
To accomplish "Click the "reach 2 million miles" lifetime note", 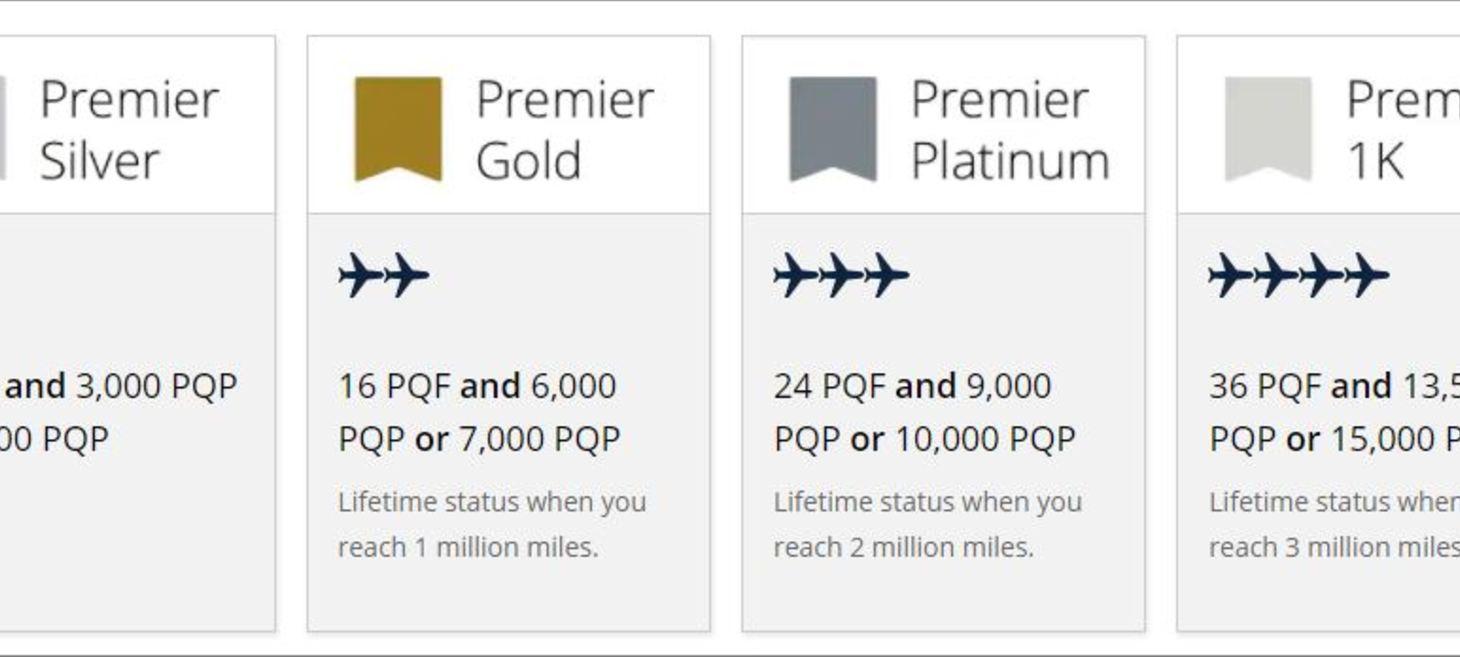I will click(903, 547).
